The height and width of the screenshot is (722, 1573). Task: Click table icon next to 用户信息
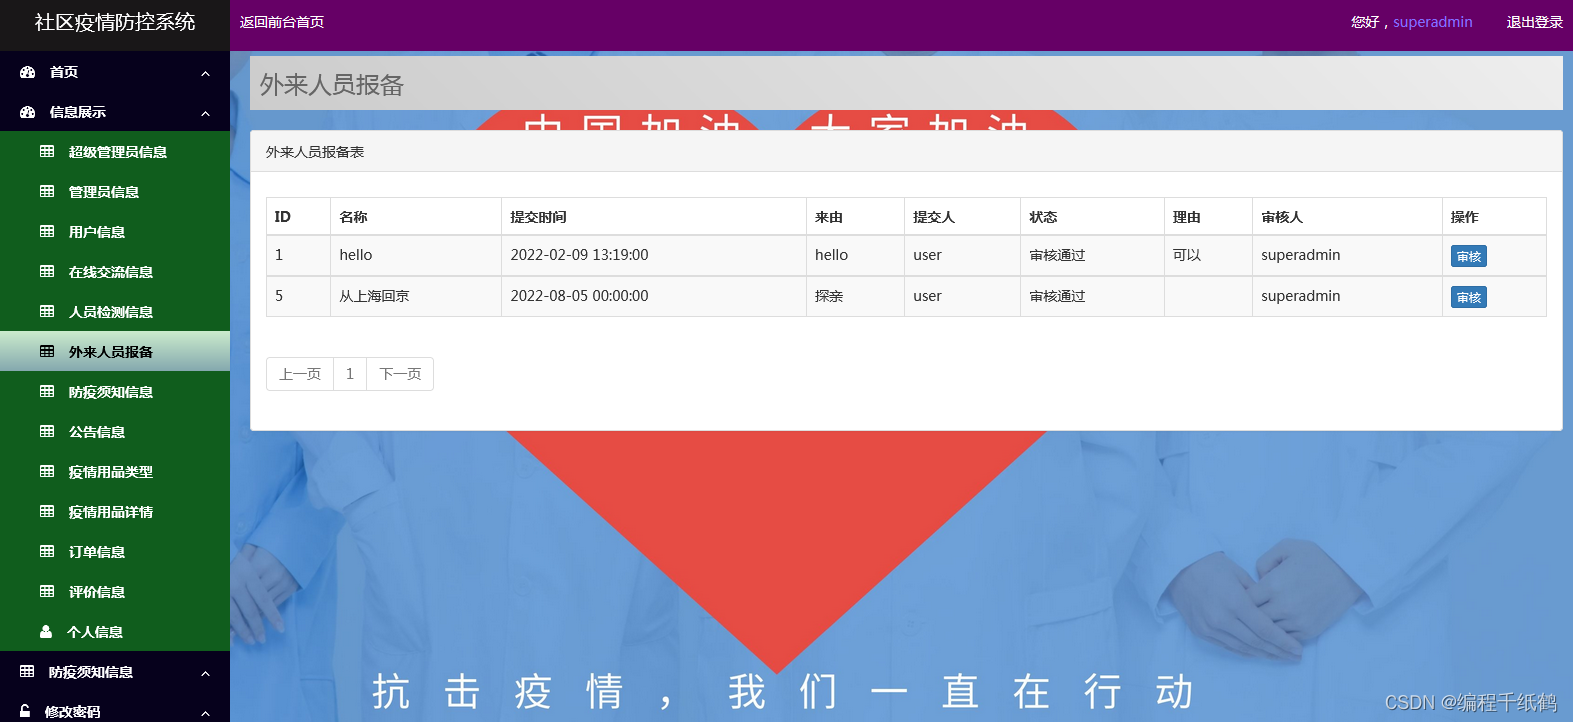[x=47, y=232]
